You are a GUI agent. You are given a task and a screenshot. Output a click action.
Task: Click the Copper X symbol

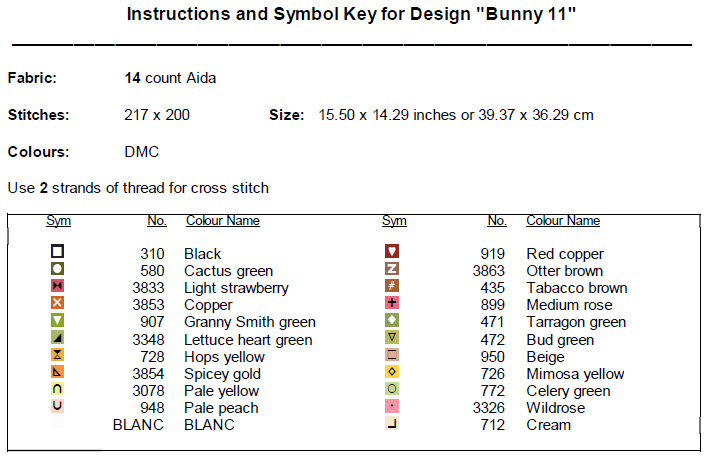(x=58, y=304)
